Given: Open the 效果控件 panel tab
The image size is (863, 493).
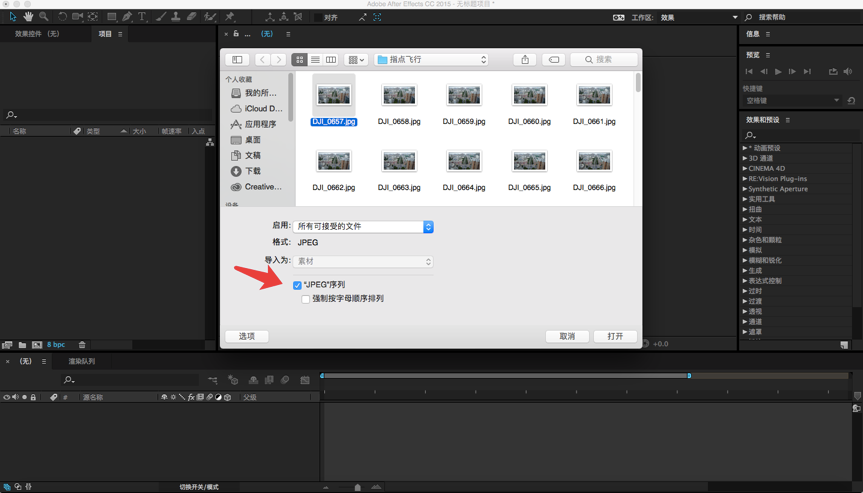Looking at the screenshot, I should (x=37, y=34).
